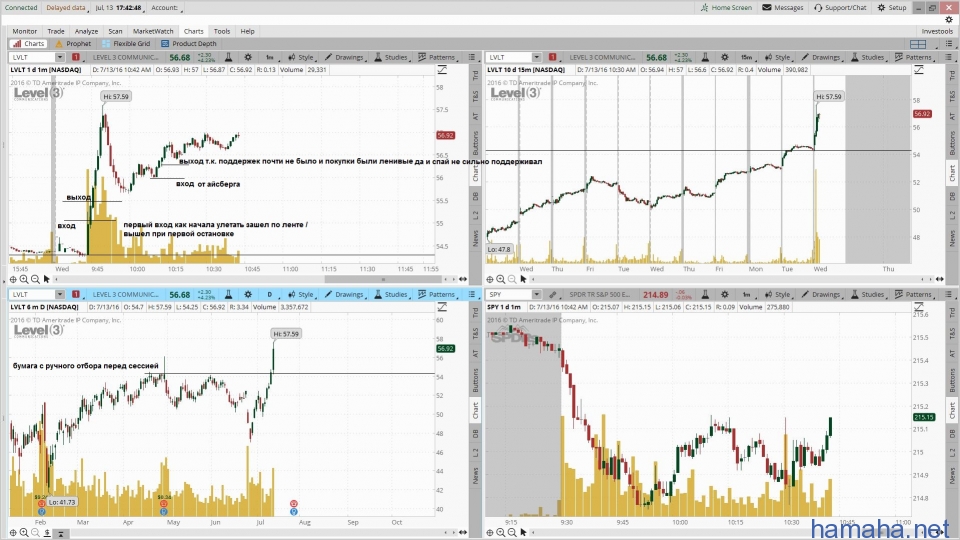Expand LVLT symbol dropdown in top-left chart
Viewport: 960px width, 540px height.
59,57
